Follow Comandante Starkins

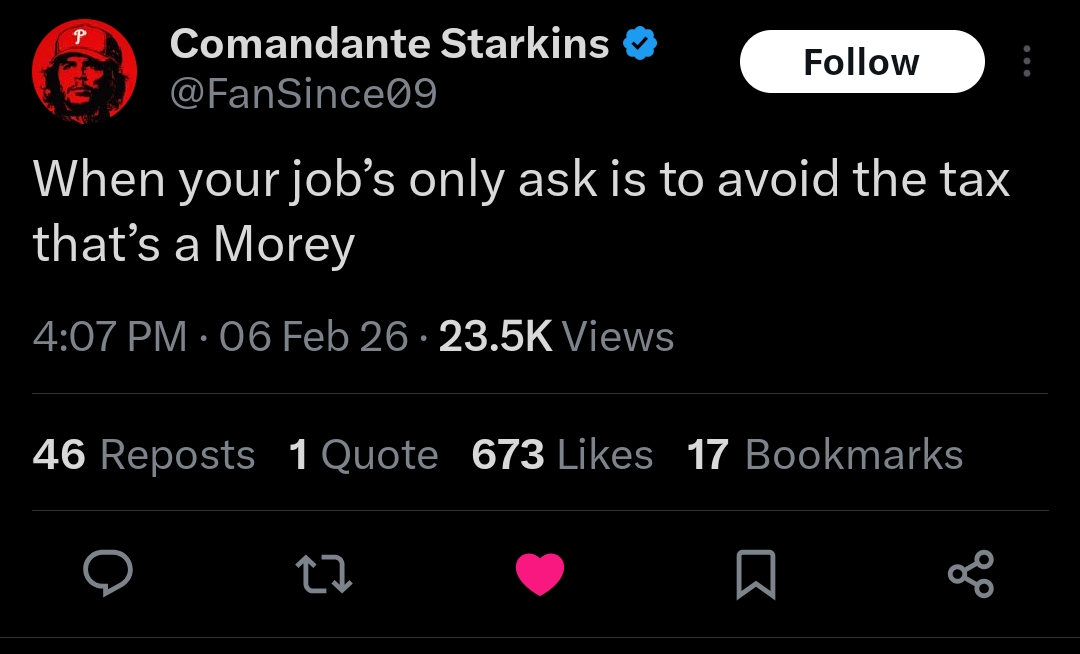tap(861, 62)
